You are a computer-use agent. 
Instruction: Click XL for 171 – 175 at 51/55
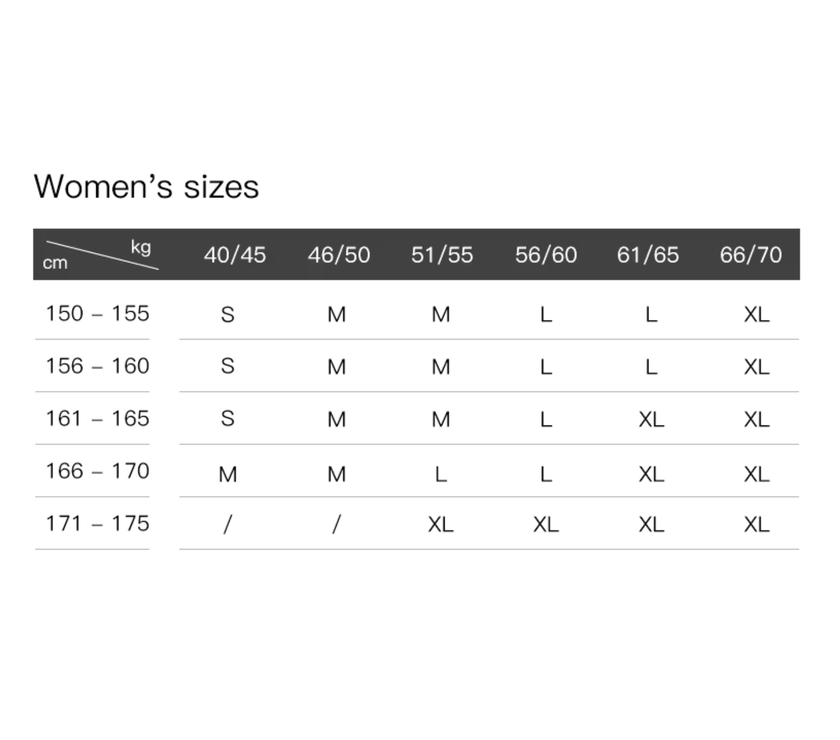click(441, 525)
